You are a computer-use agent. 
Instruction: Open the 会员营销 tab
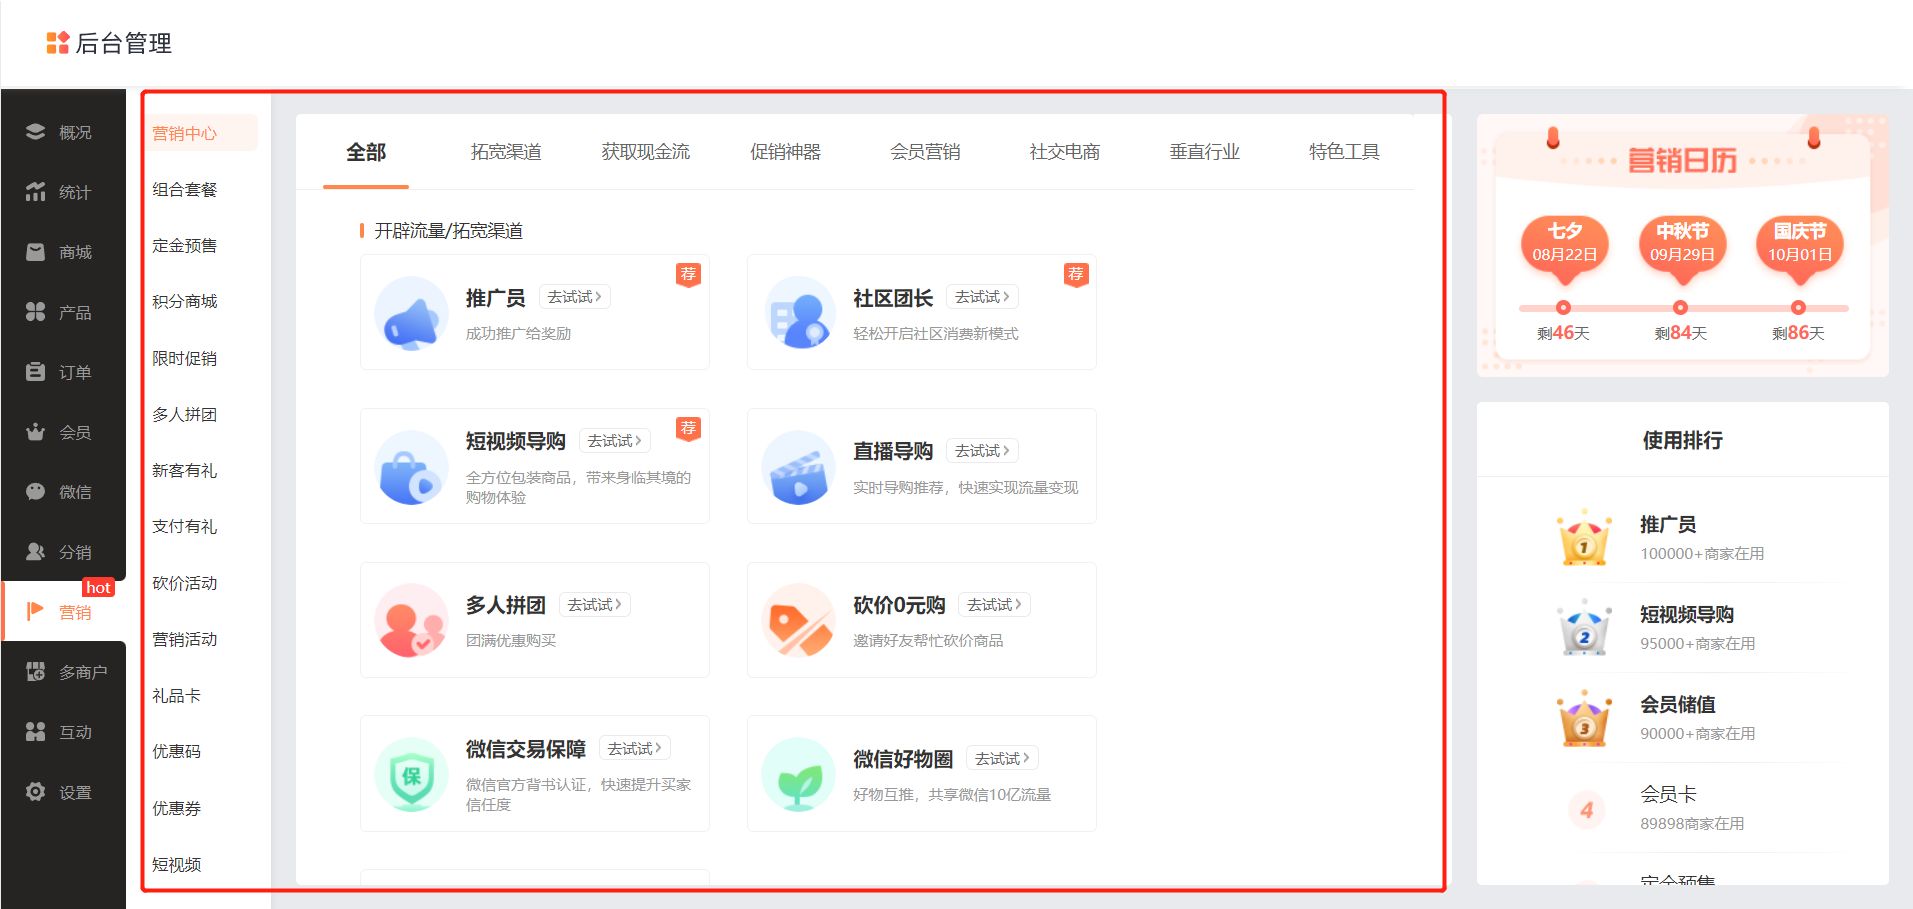925,152
